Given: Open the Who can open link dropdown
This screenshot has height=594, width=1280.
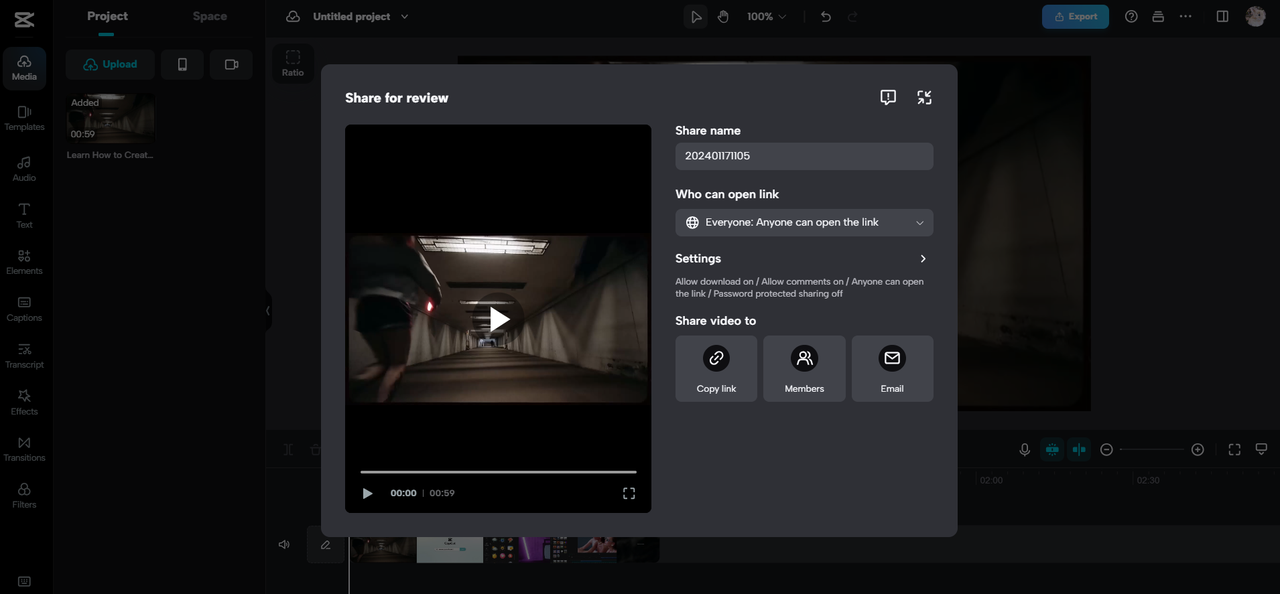Looking at the screenshot, I should (x=804, y=222).
